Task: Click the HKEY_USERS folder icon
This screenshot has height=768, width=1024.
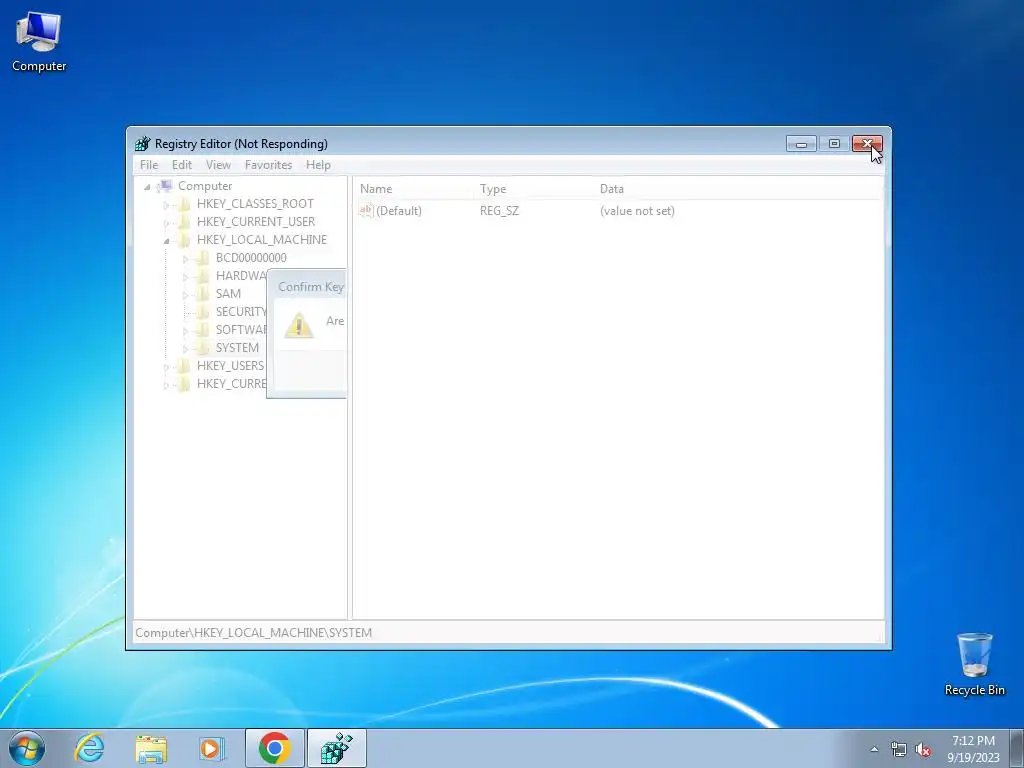Action: point(184,366)
